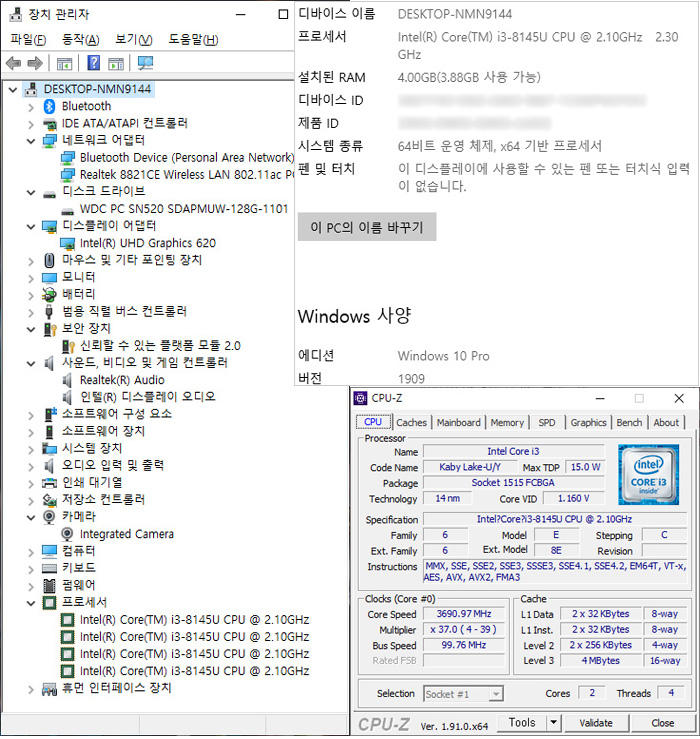Click the Back arrow in Device Manager toolbar
Viewport: 700px width, 739px height.
(13, 63)
